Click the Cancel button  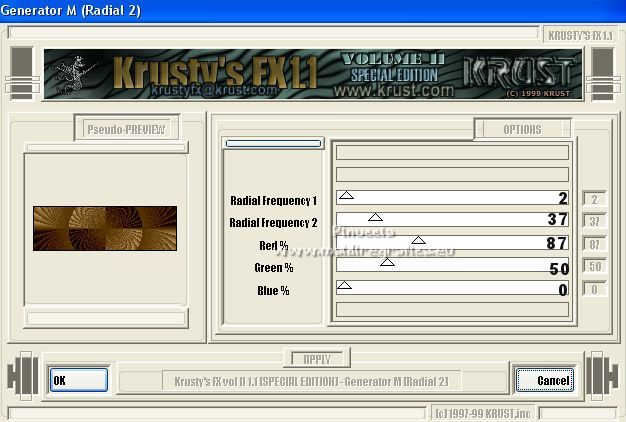coord(545,380)
